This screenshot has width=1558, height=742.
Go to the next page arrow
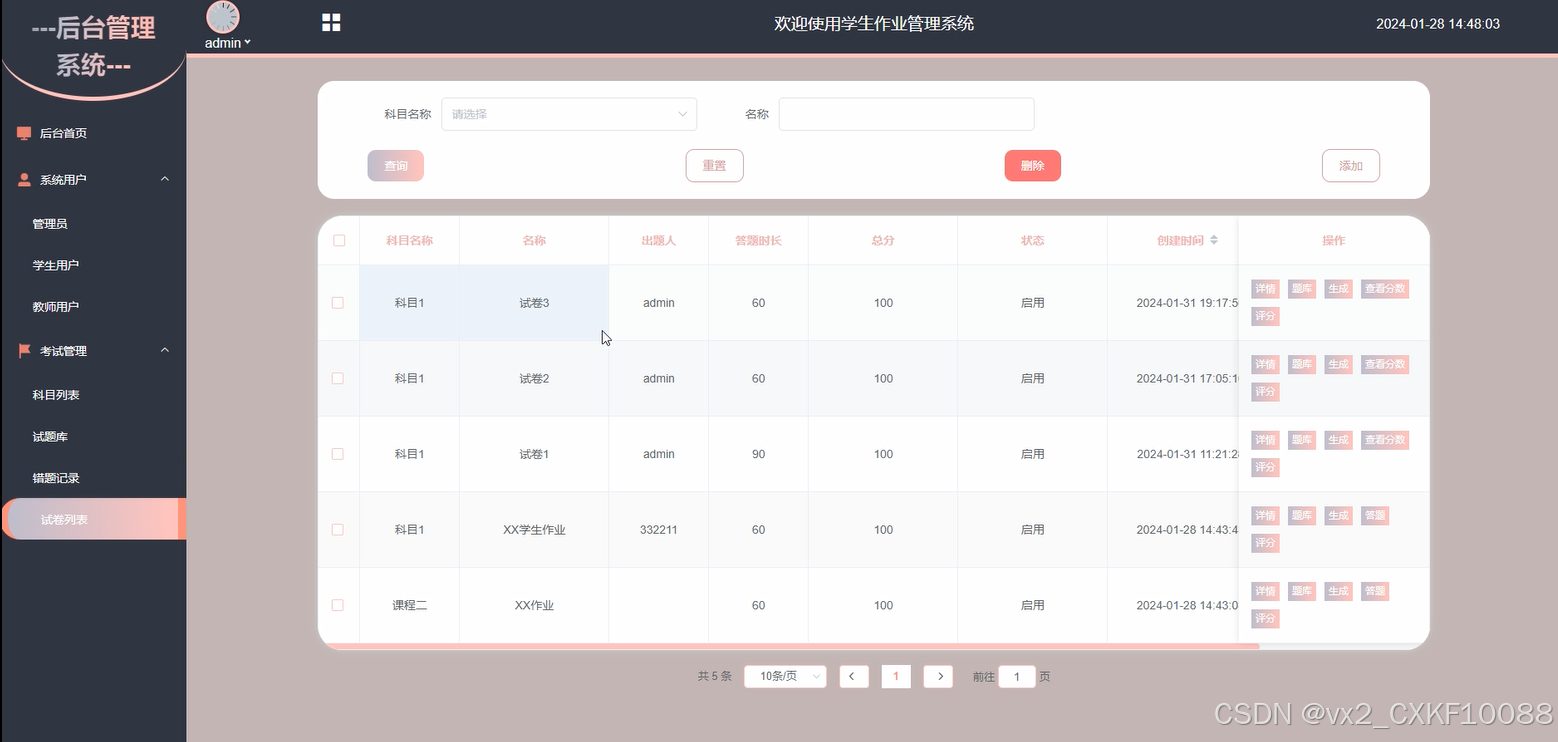pos(938,677)
